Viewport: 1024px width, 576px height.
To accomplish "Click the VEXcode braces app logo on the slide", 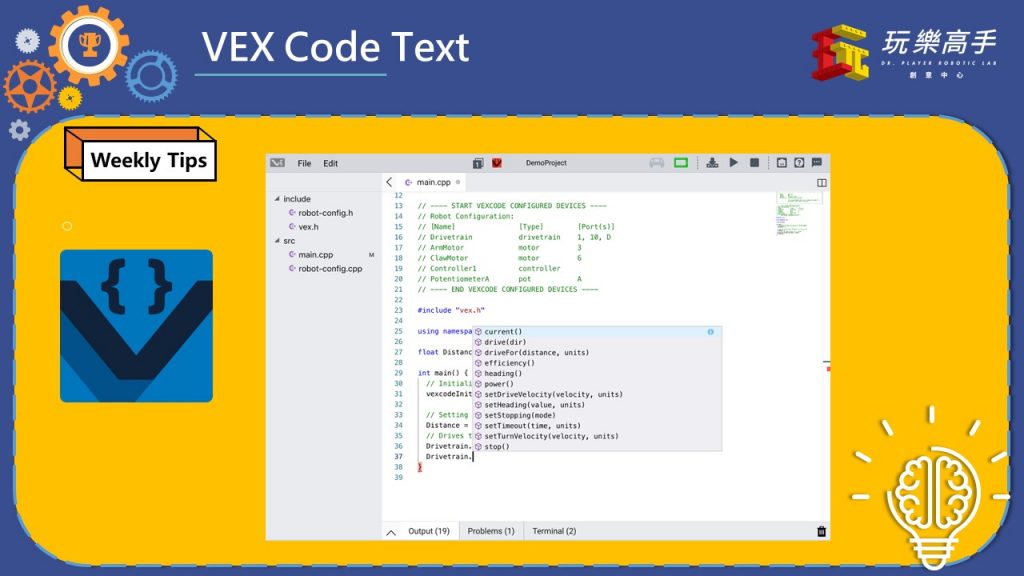I will click(136, 326).
